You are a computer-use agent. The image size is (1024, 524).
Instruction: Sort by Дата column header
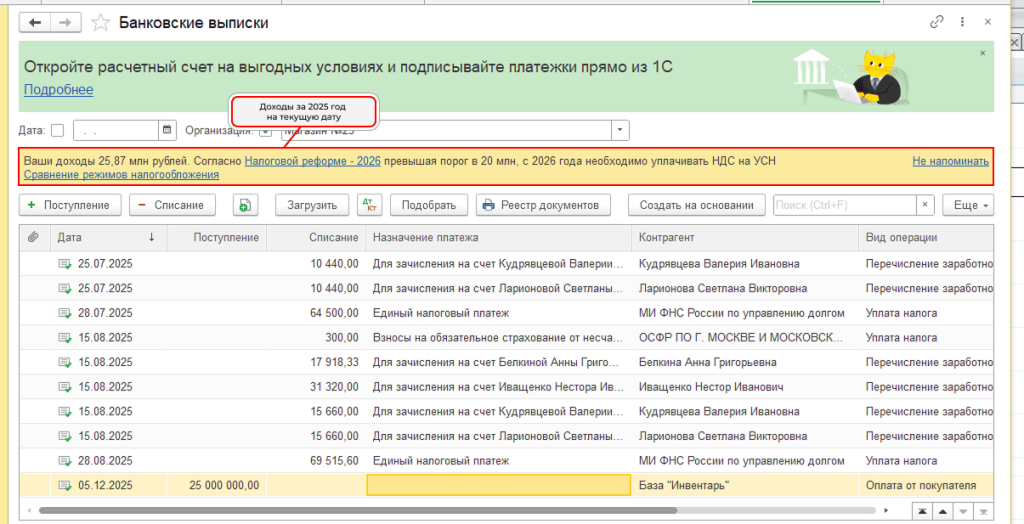[108, 238]
